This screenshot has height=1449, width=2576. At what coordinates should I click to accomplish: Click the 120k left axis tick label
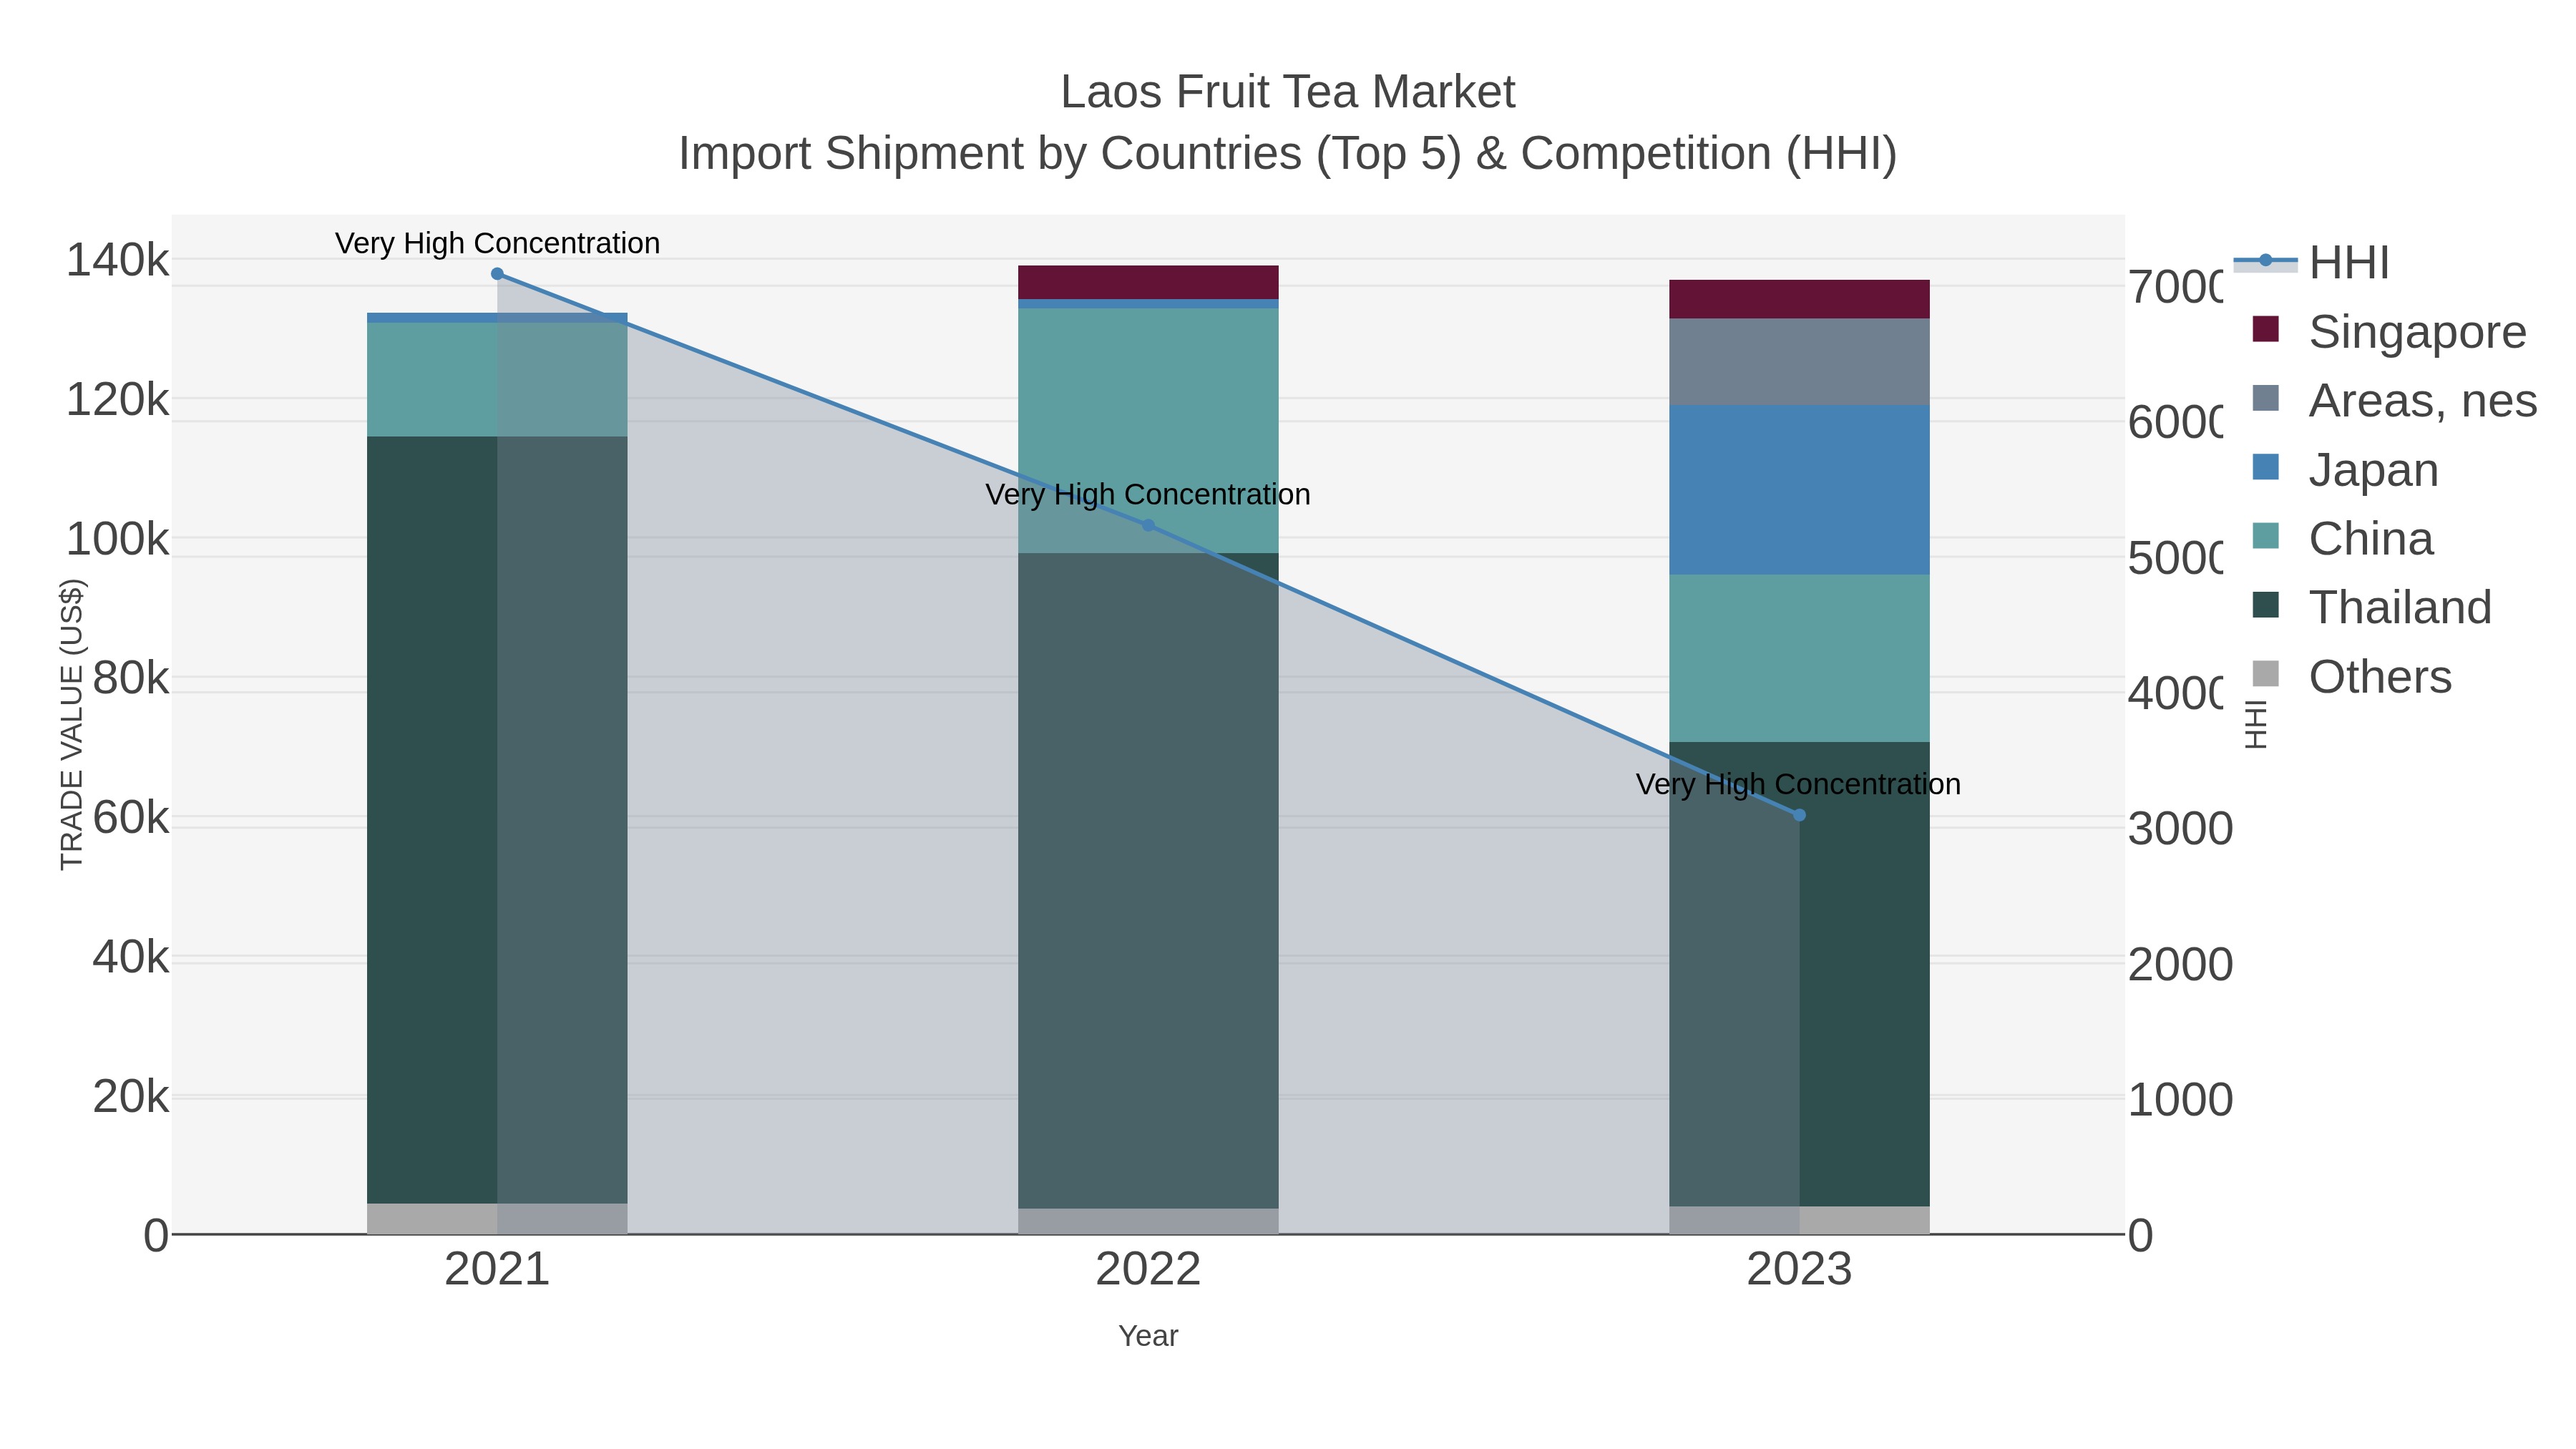click(117, 400)
